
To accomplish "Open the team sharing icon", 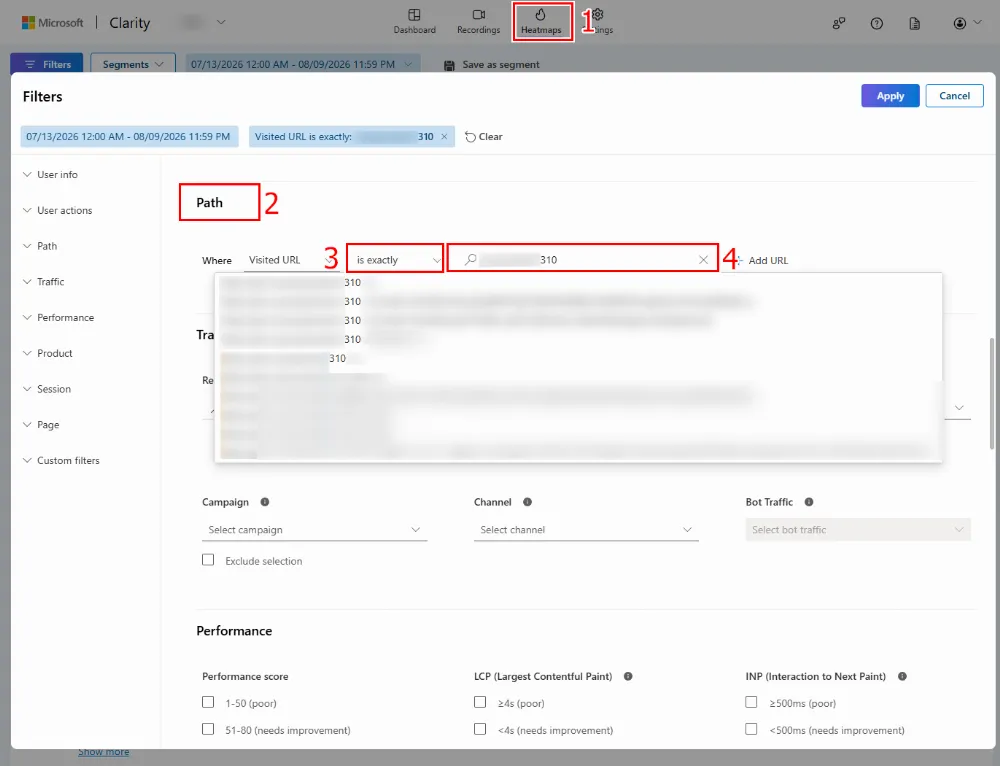I will coord(839,23).
